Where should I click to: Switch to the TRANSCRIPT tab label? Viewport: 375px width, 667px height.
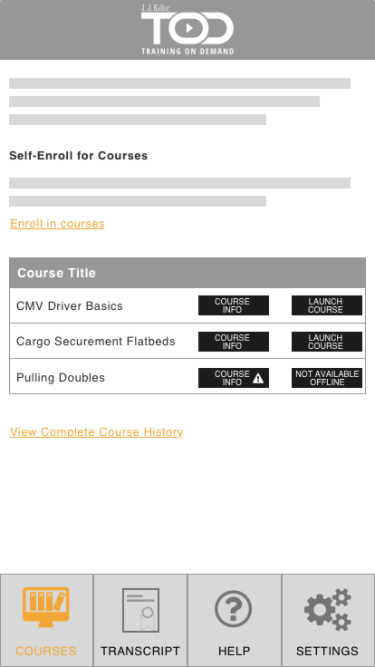coord(140,651)
